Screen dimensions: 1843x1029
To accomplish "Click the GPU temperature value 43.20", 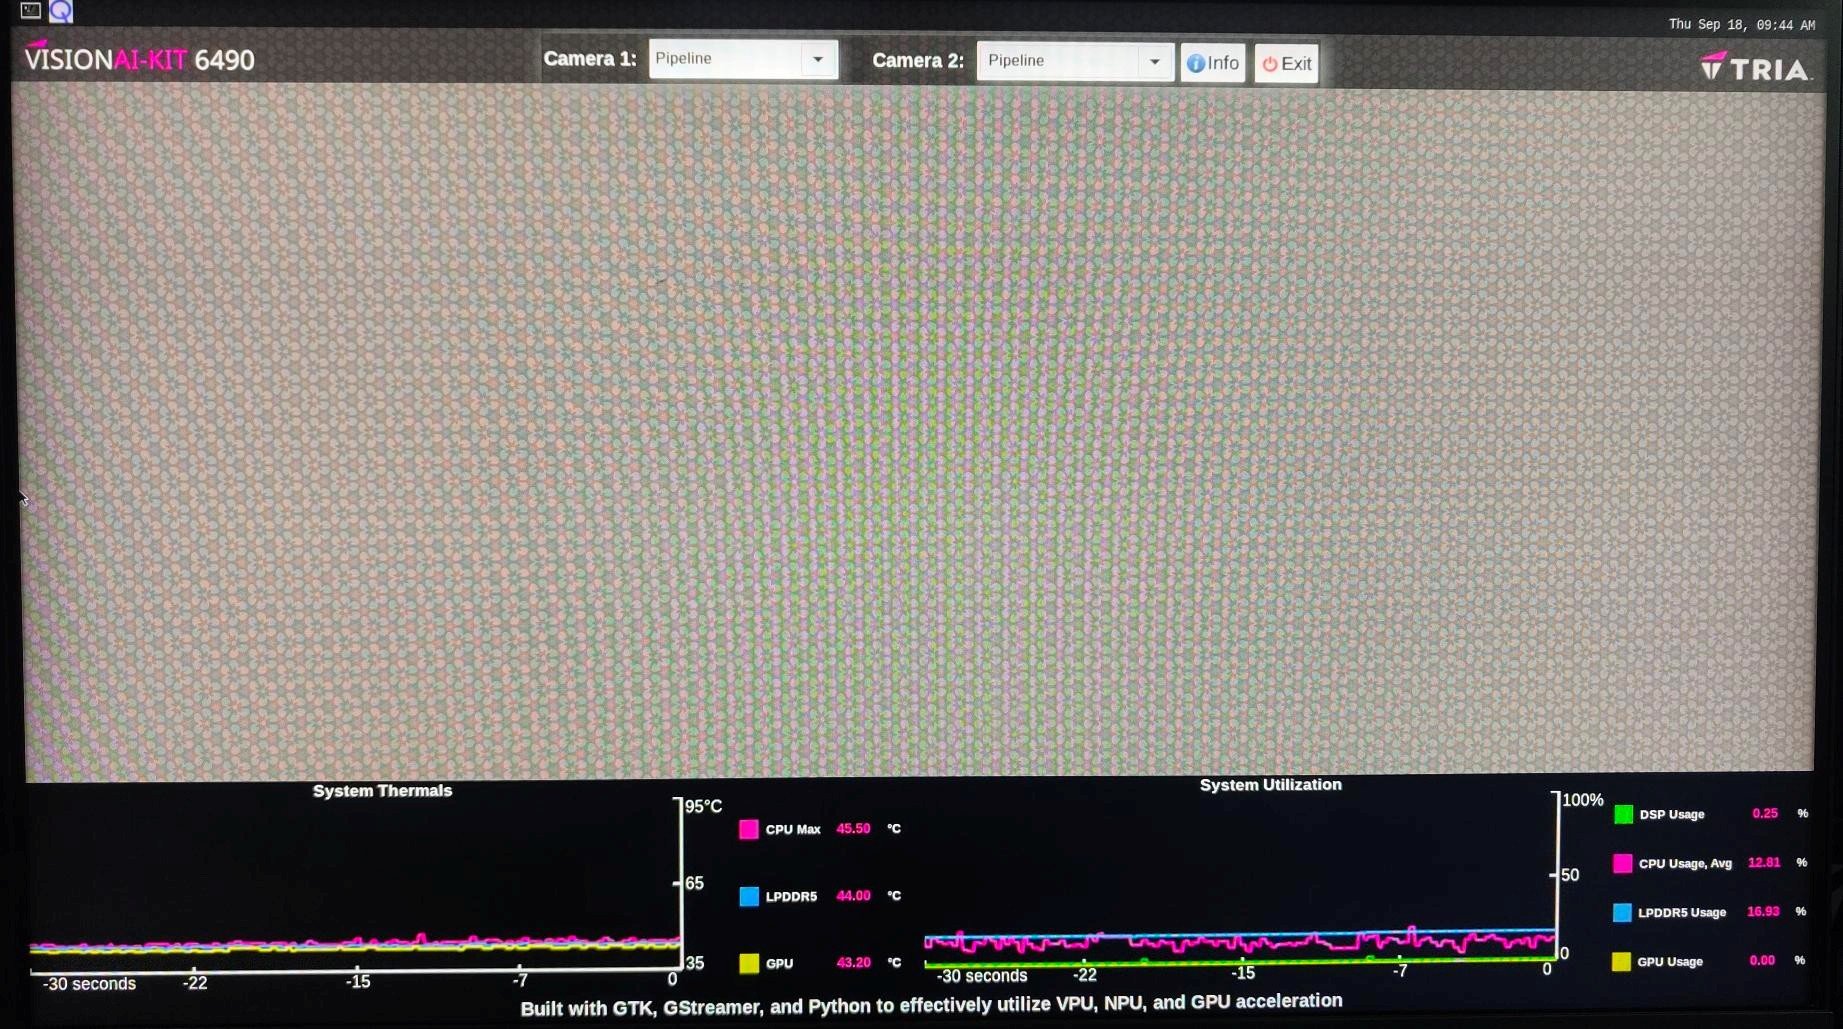I will (x=853, y=962).
